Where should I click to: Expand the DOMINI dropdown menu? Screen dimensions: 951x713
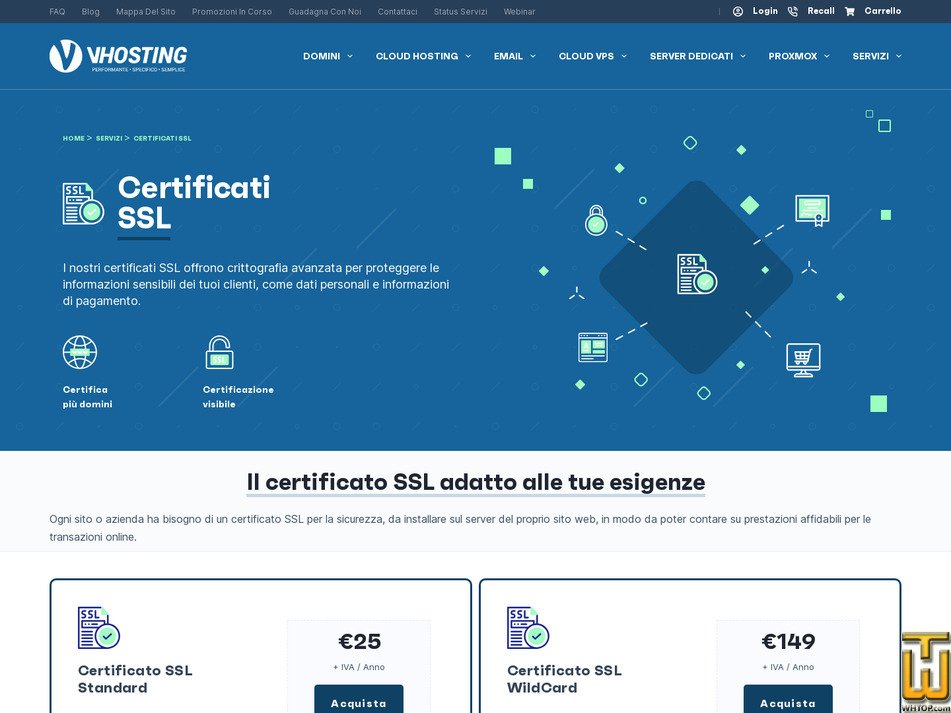[327, 56]
